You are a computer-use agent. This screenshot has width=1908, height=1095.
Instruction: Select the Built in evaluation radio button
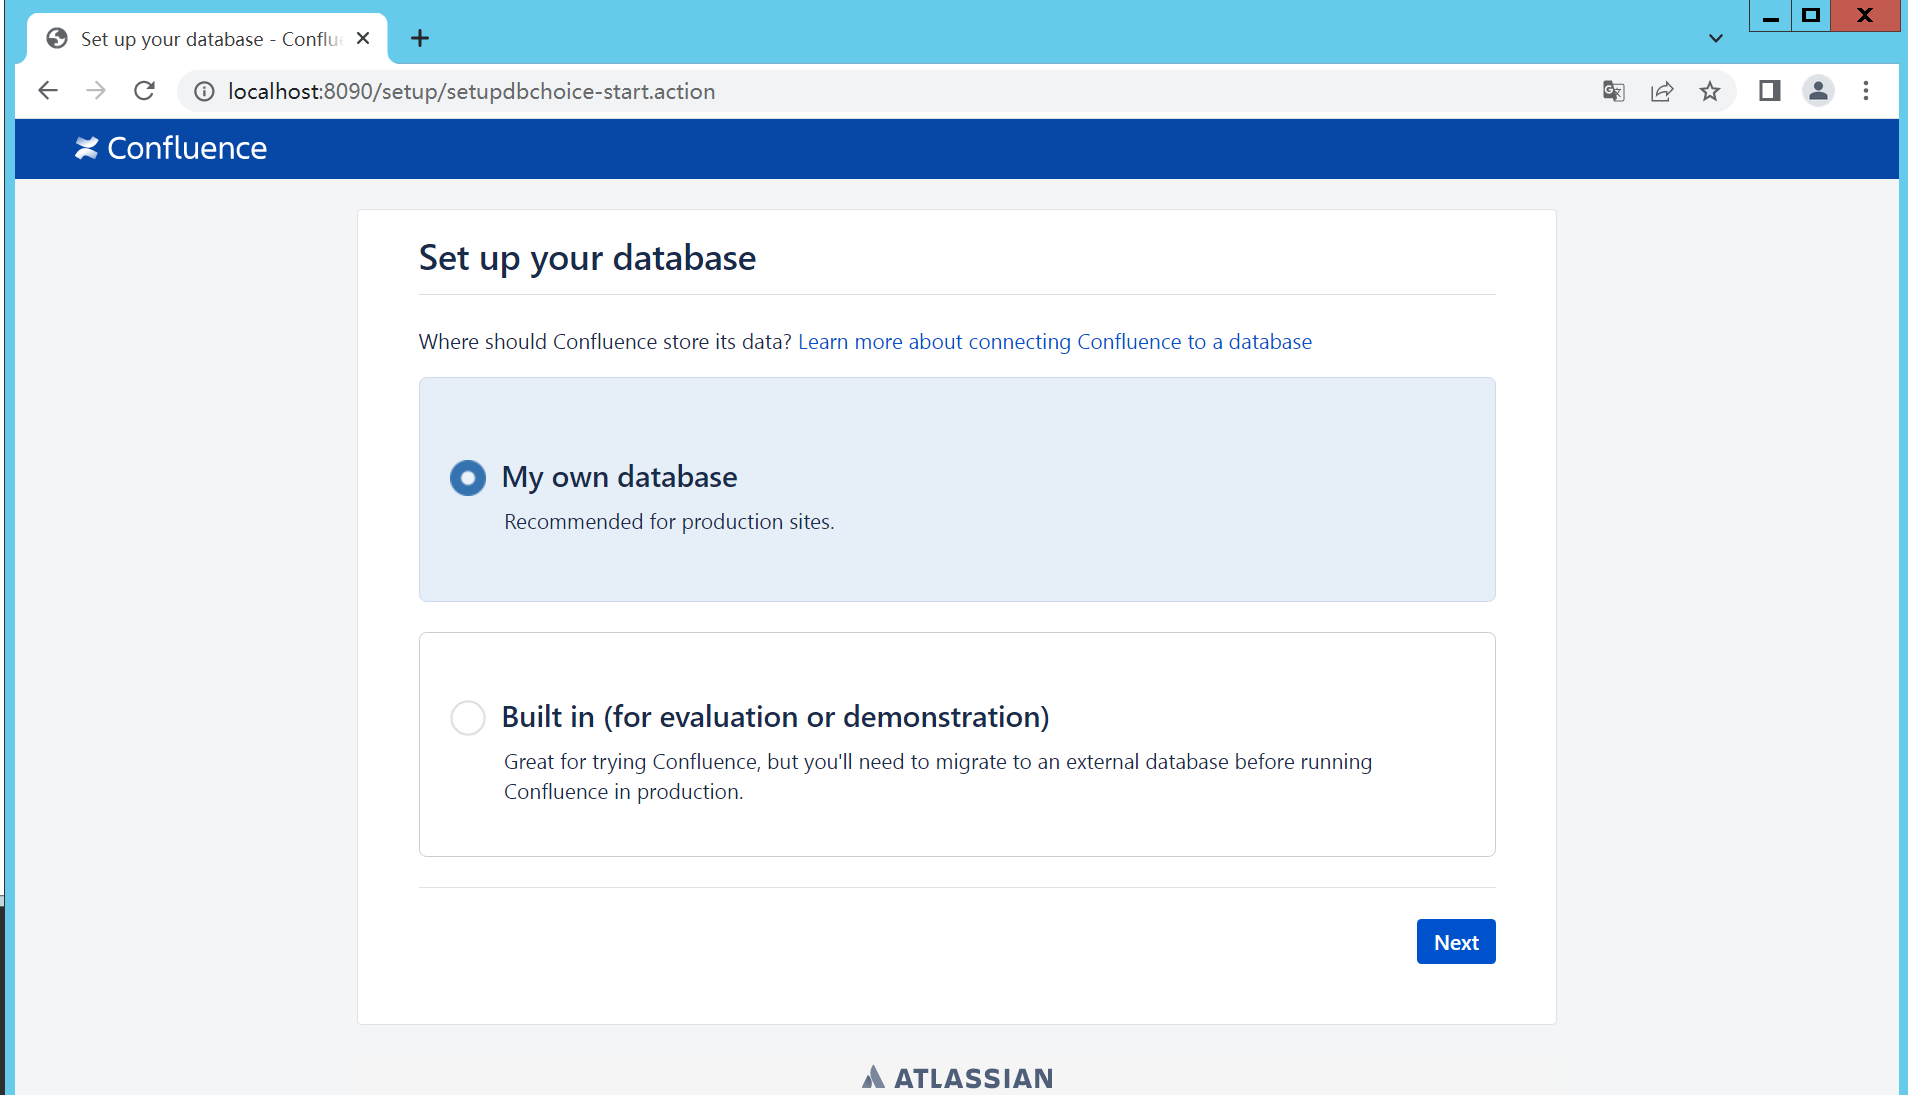467,718
